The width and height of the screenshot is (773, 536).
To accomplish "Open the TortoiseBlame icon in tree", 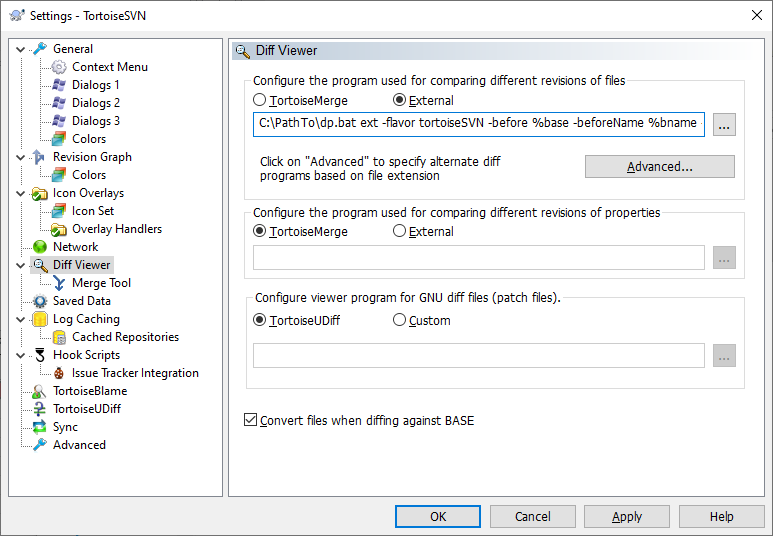I will tap(40, 391).
